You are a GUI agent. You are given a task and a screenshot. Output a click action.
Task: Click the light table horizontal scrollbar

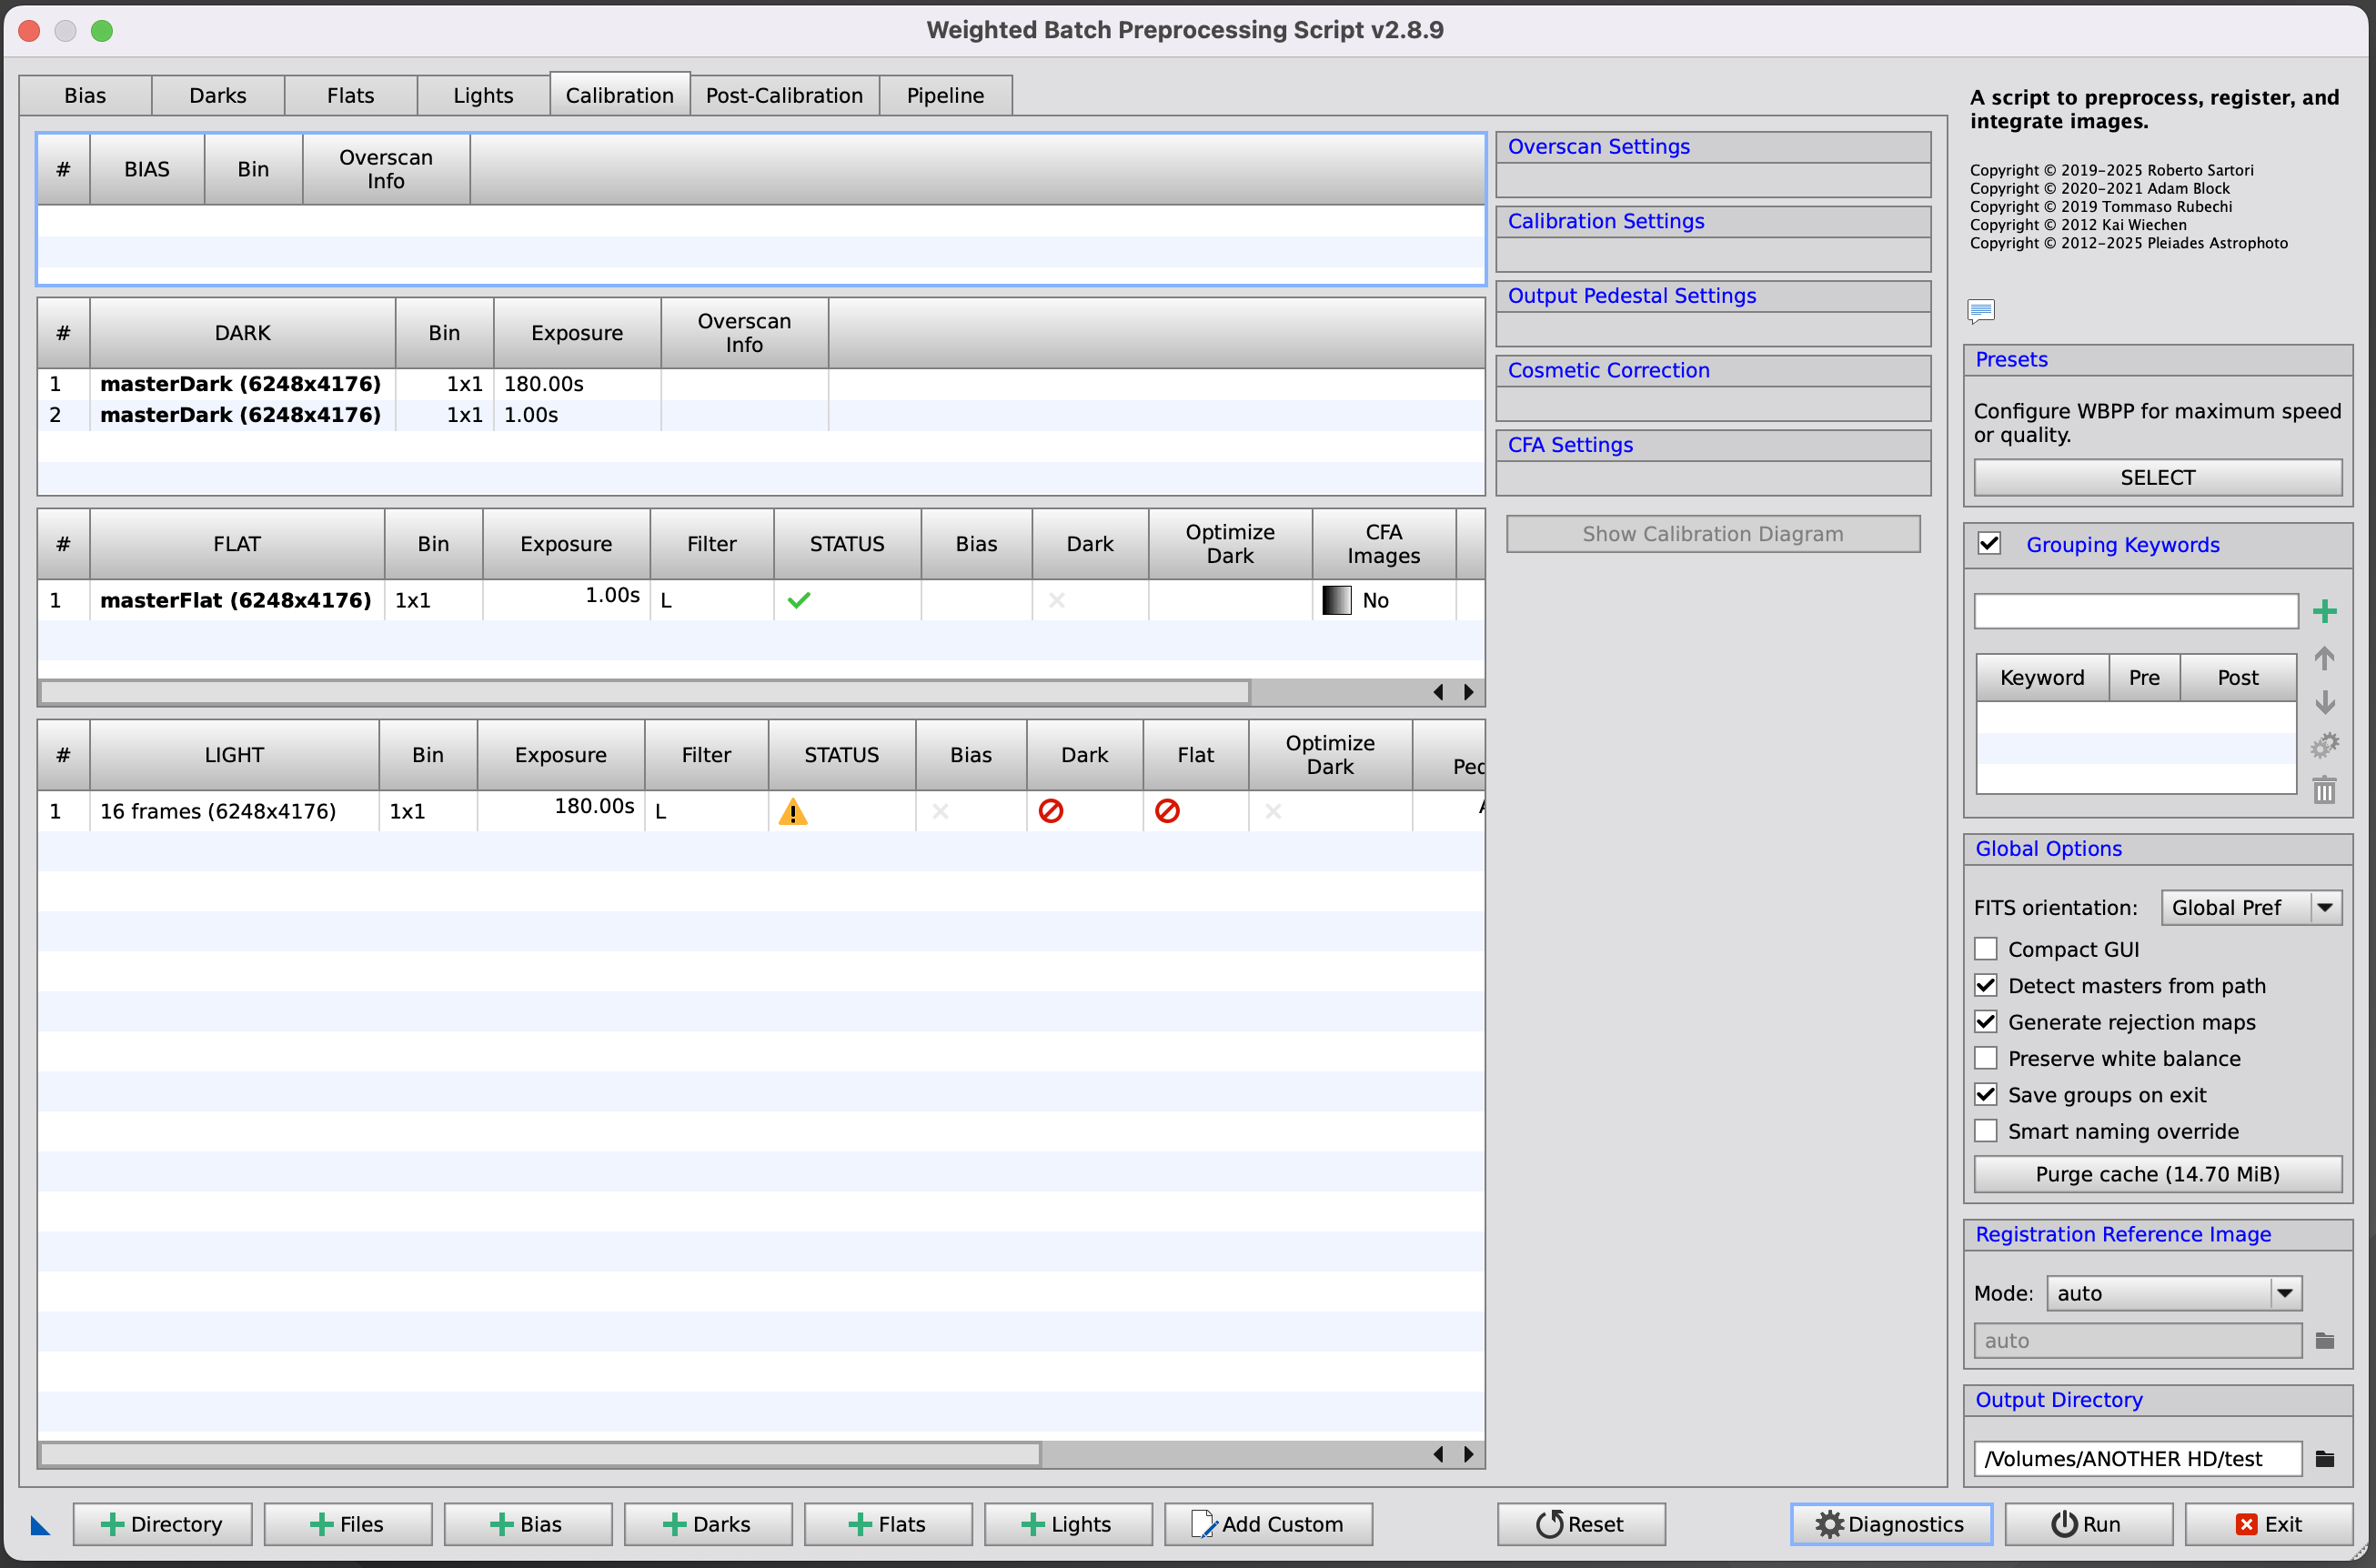tap(540, 1454)
